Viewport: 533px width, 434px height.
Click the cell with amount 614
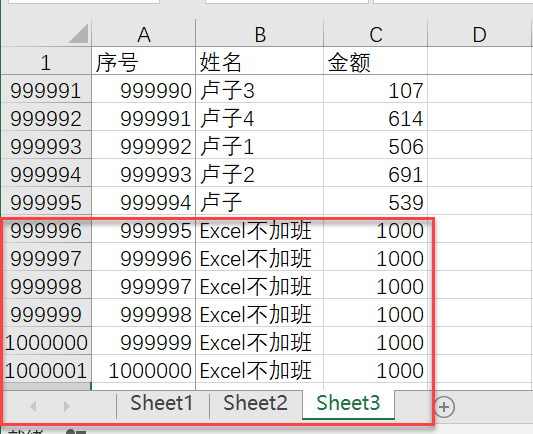click(376, 119)
